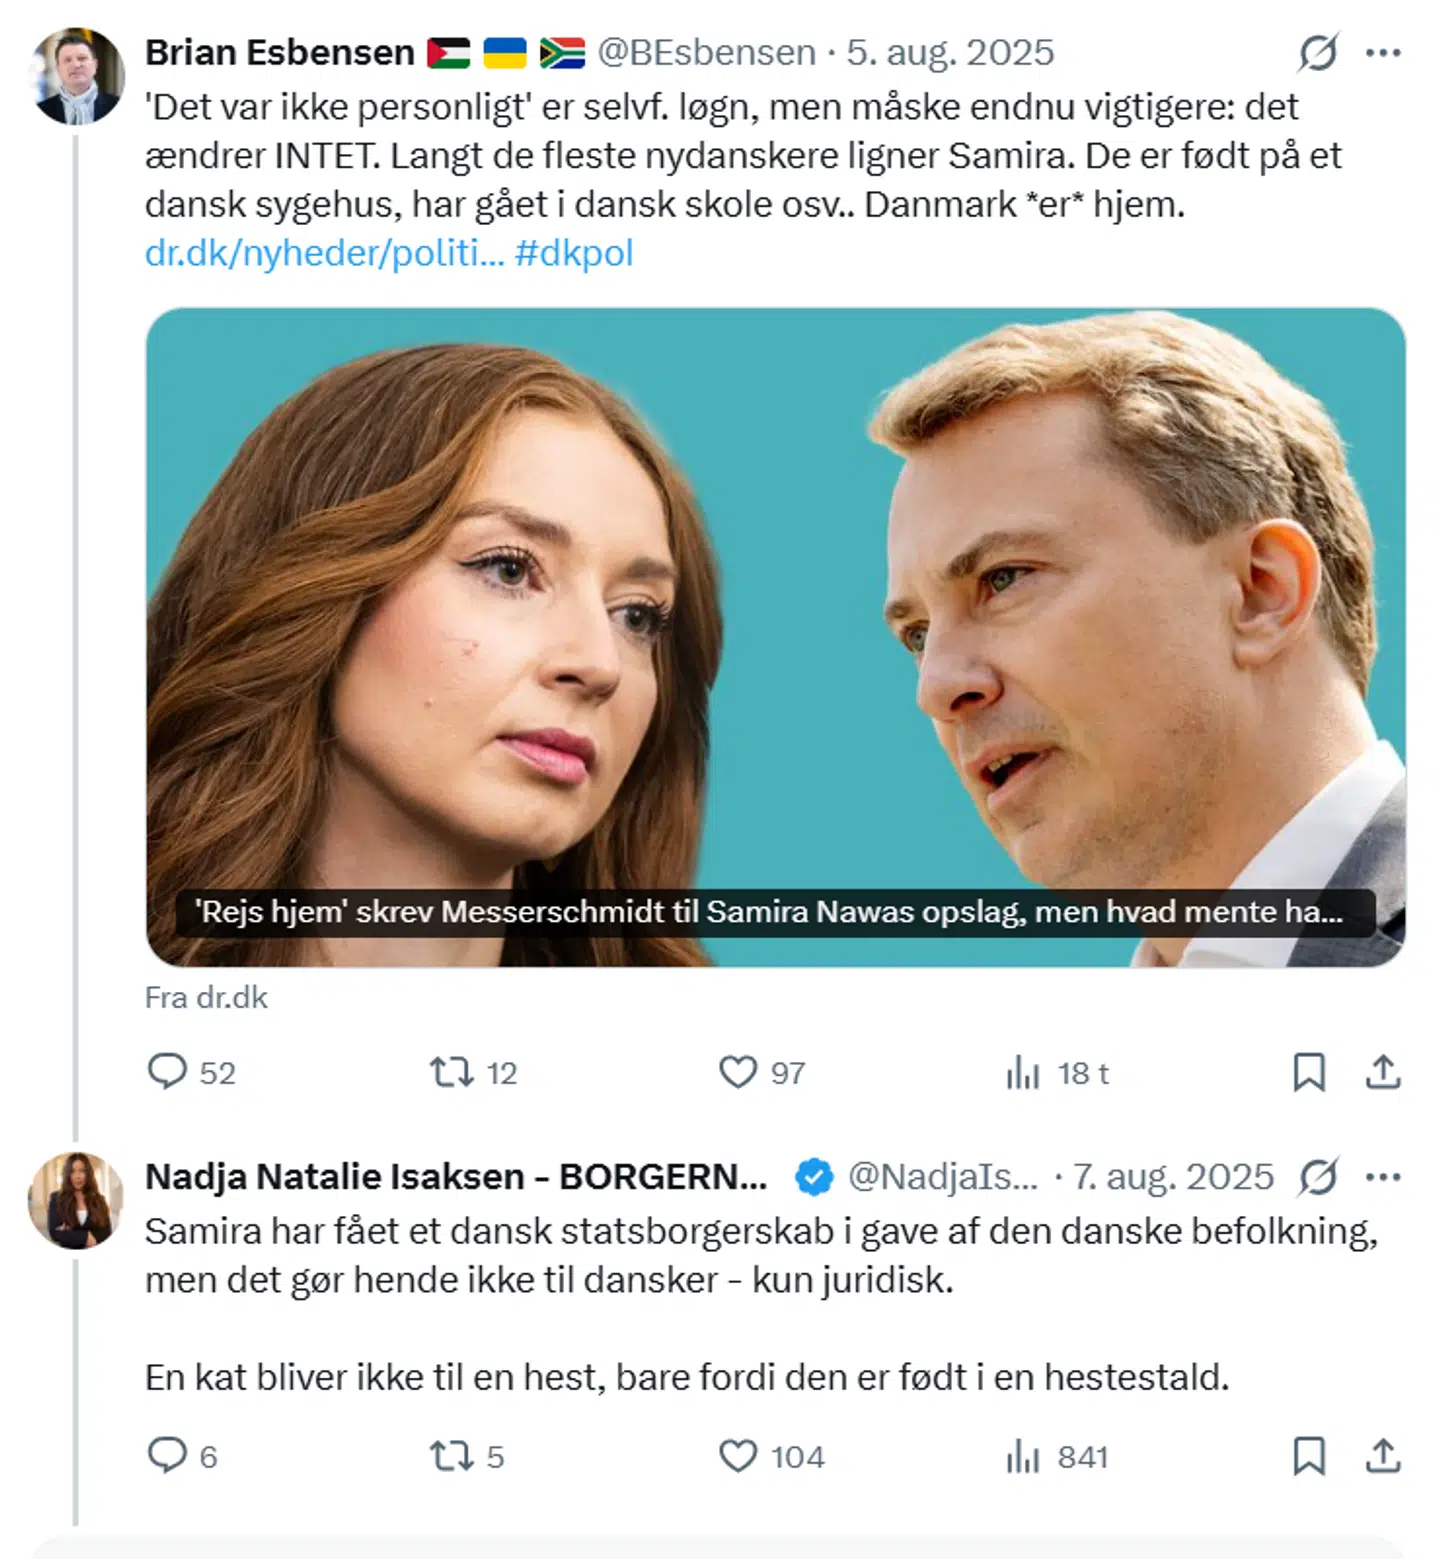1440x1559 pixels.
Task: Open more options menu on Brian's tweet
Action: click(1383, 51)
